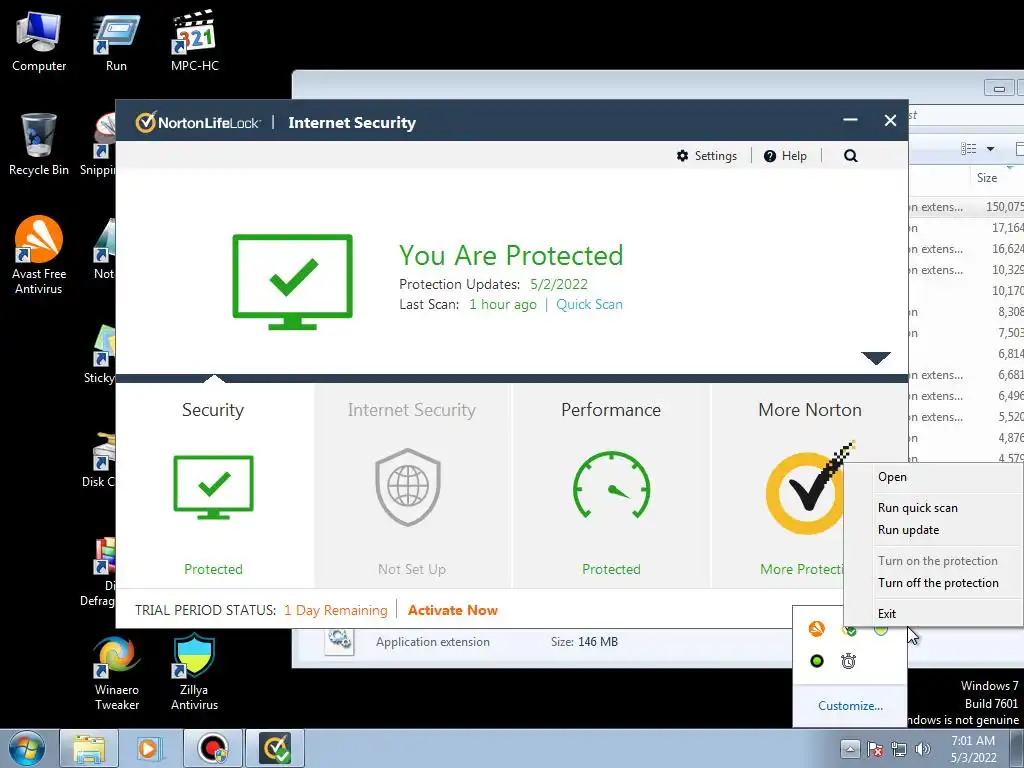Viewport: 1024px width, 768px height.
Task: Click the NortonLifeLock logo in the title bar
Action: [198, 122]
